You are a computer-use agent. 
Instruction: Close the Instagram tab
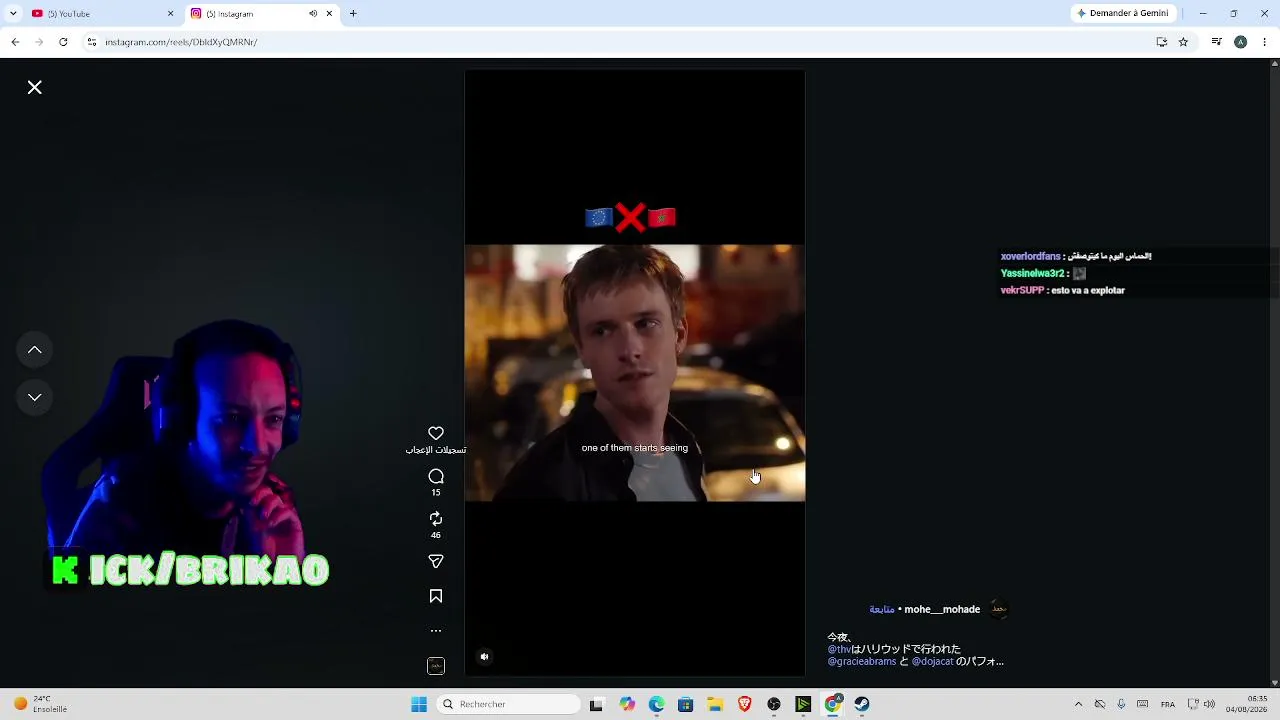click(329, 14)
